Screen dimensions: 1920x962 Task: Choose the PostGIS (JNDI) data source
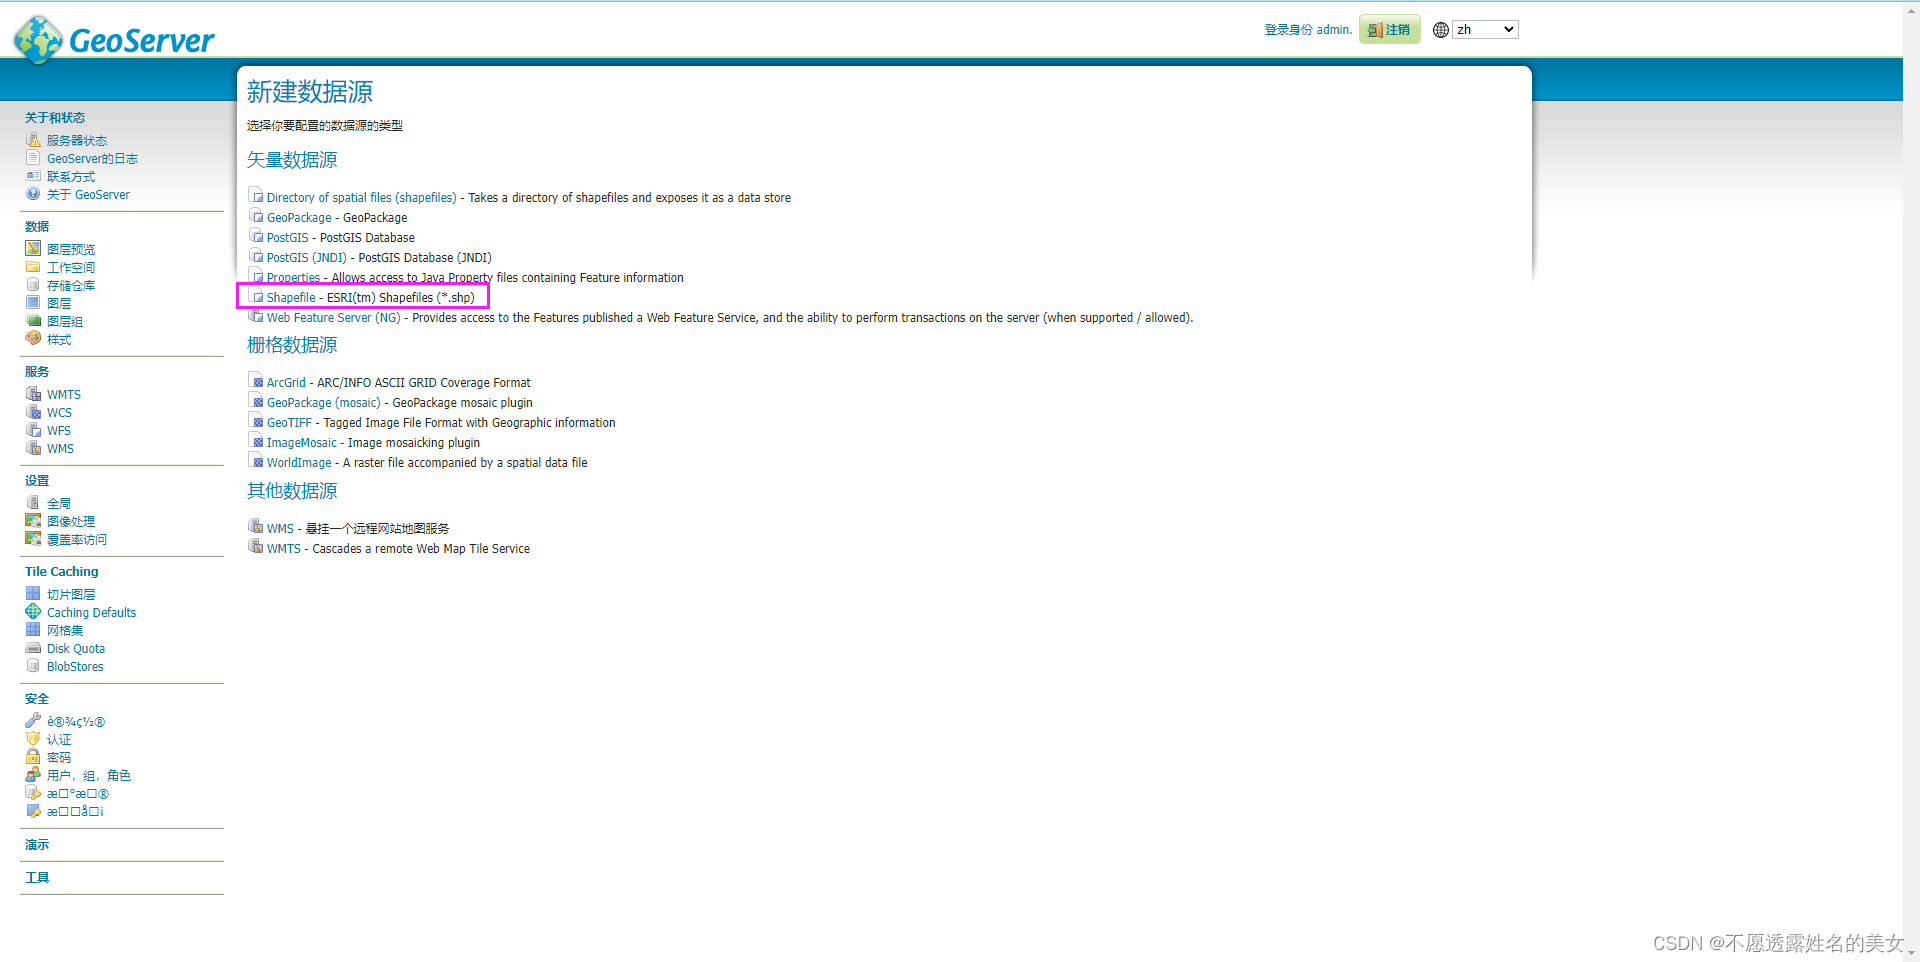(306, 258)
